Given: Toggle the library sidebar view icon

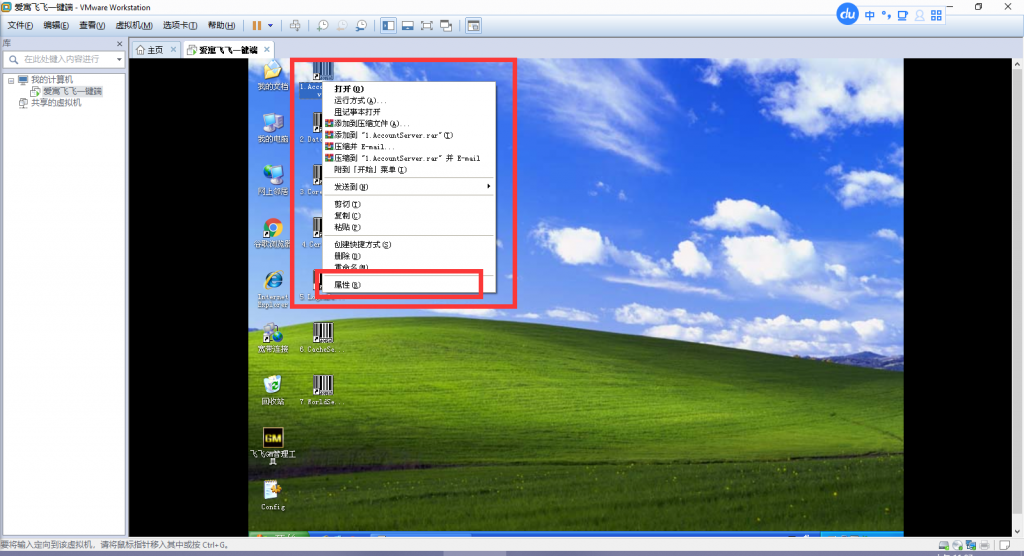Looking at the screenshot, I should 389,25.
